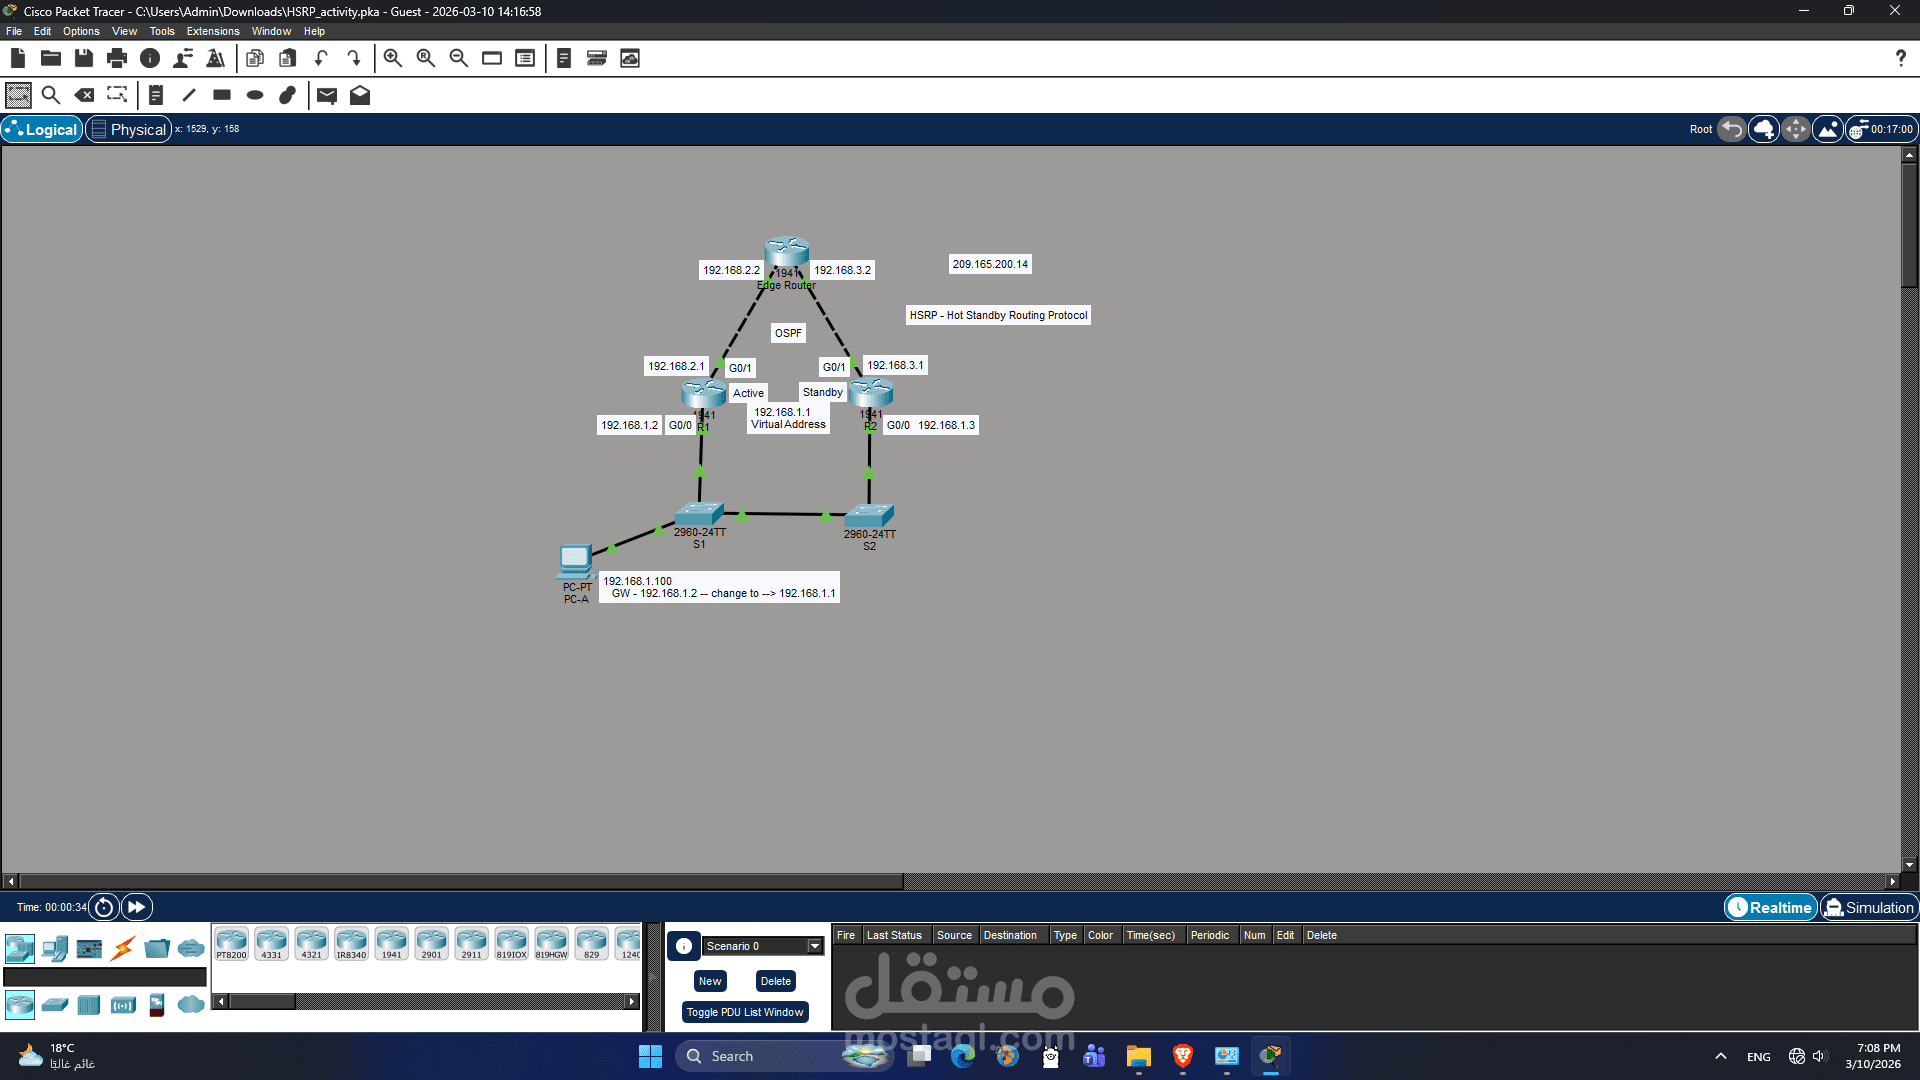
Task: Switch to Realtime mode
Action: click(x=1771, y=907)
